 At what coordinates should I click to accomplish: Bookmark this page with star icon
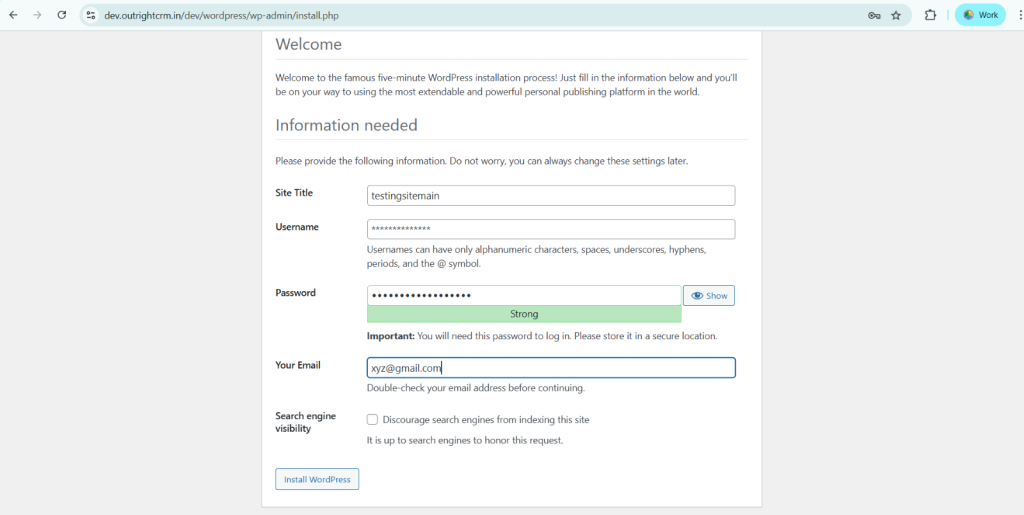[x=896, y=15]
